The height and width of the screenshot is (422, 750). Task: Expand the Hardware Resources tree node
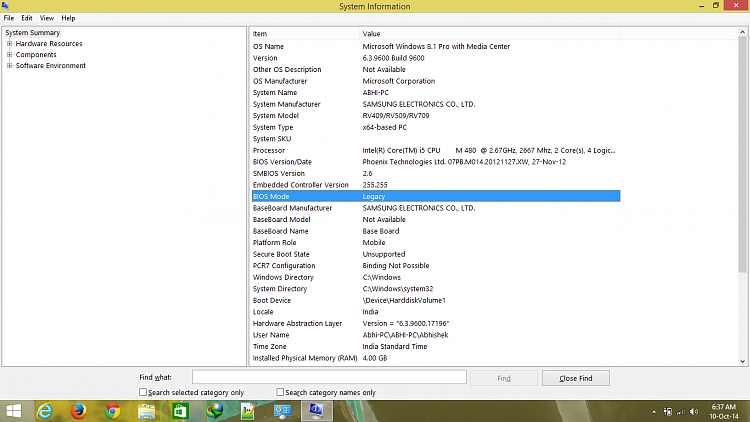pos(9,44)
